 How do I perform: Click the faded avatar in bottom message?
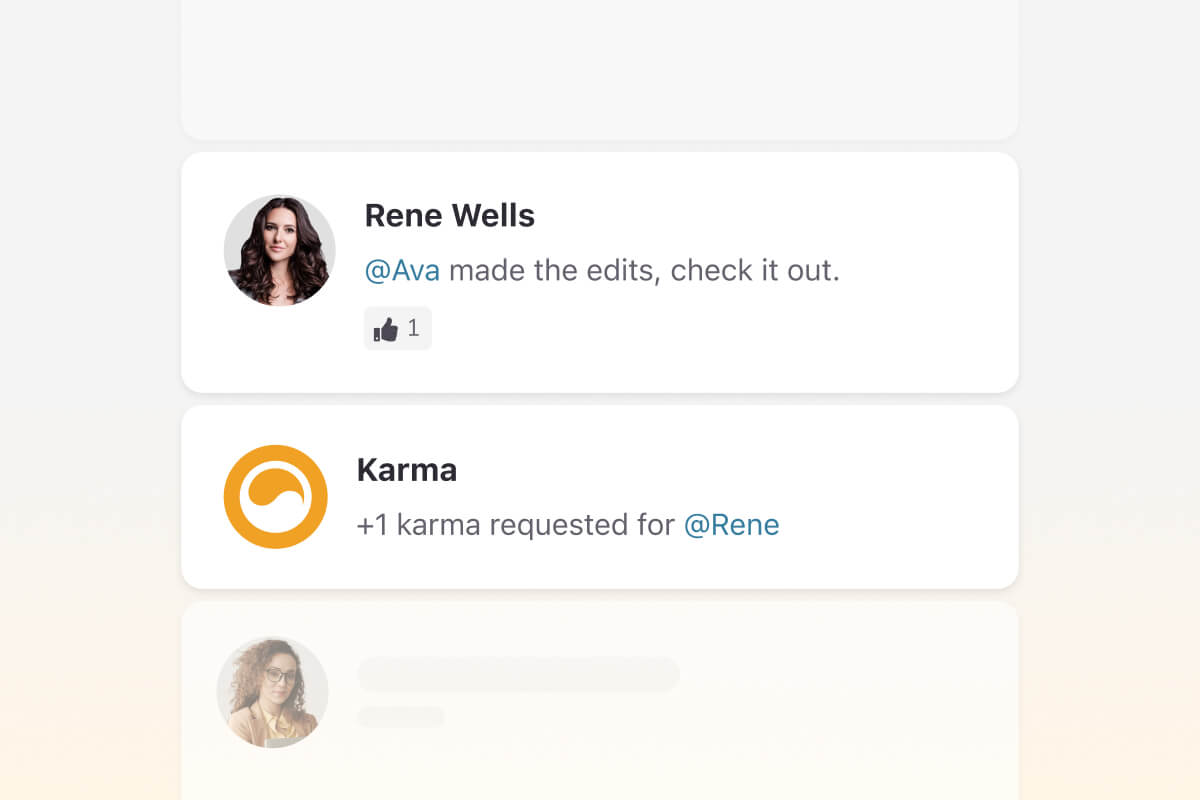pyautogui.click(x=272, y=691)
